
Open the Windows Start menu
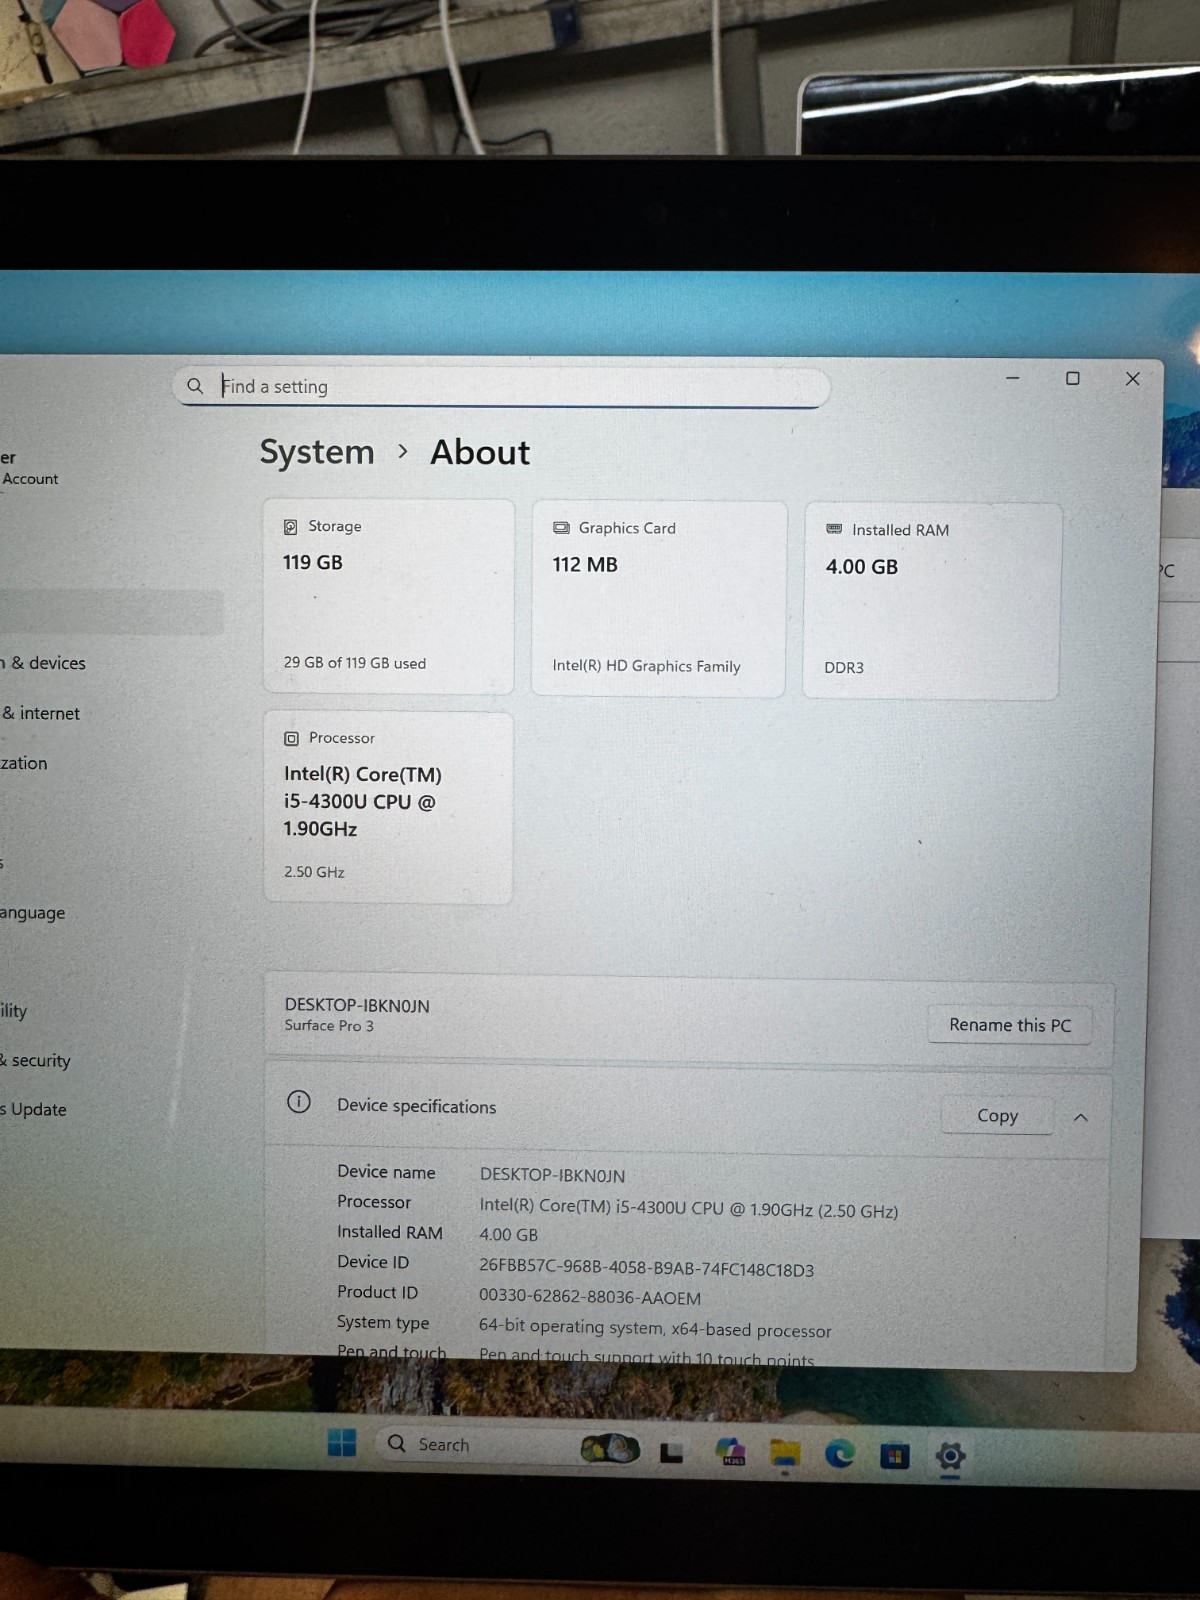click(342, 1443)
